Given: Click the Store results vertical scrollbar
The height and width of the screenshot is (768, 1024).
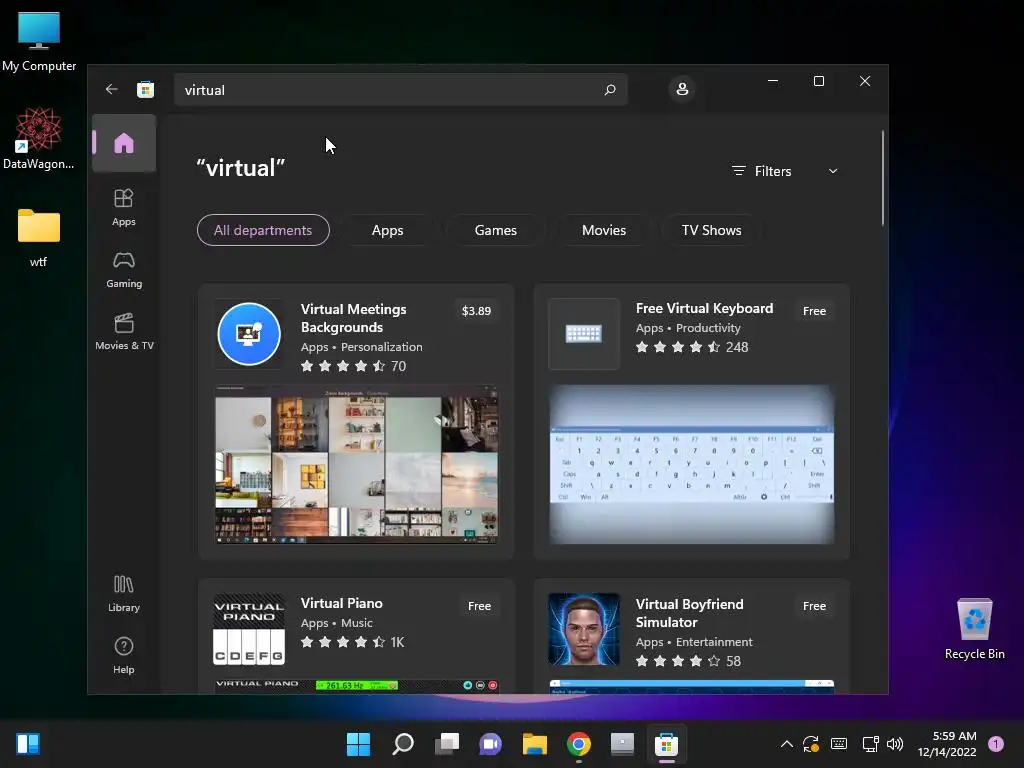Looking at the screenshot, I should pyautogui.click(x=882, y=178).
